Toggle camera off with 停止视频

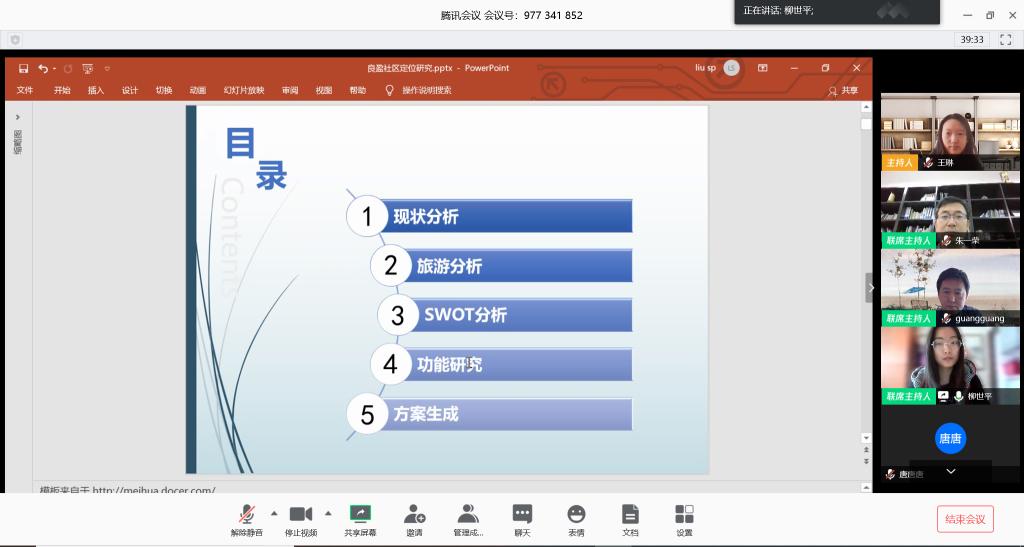click(x=301, y=514)
